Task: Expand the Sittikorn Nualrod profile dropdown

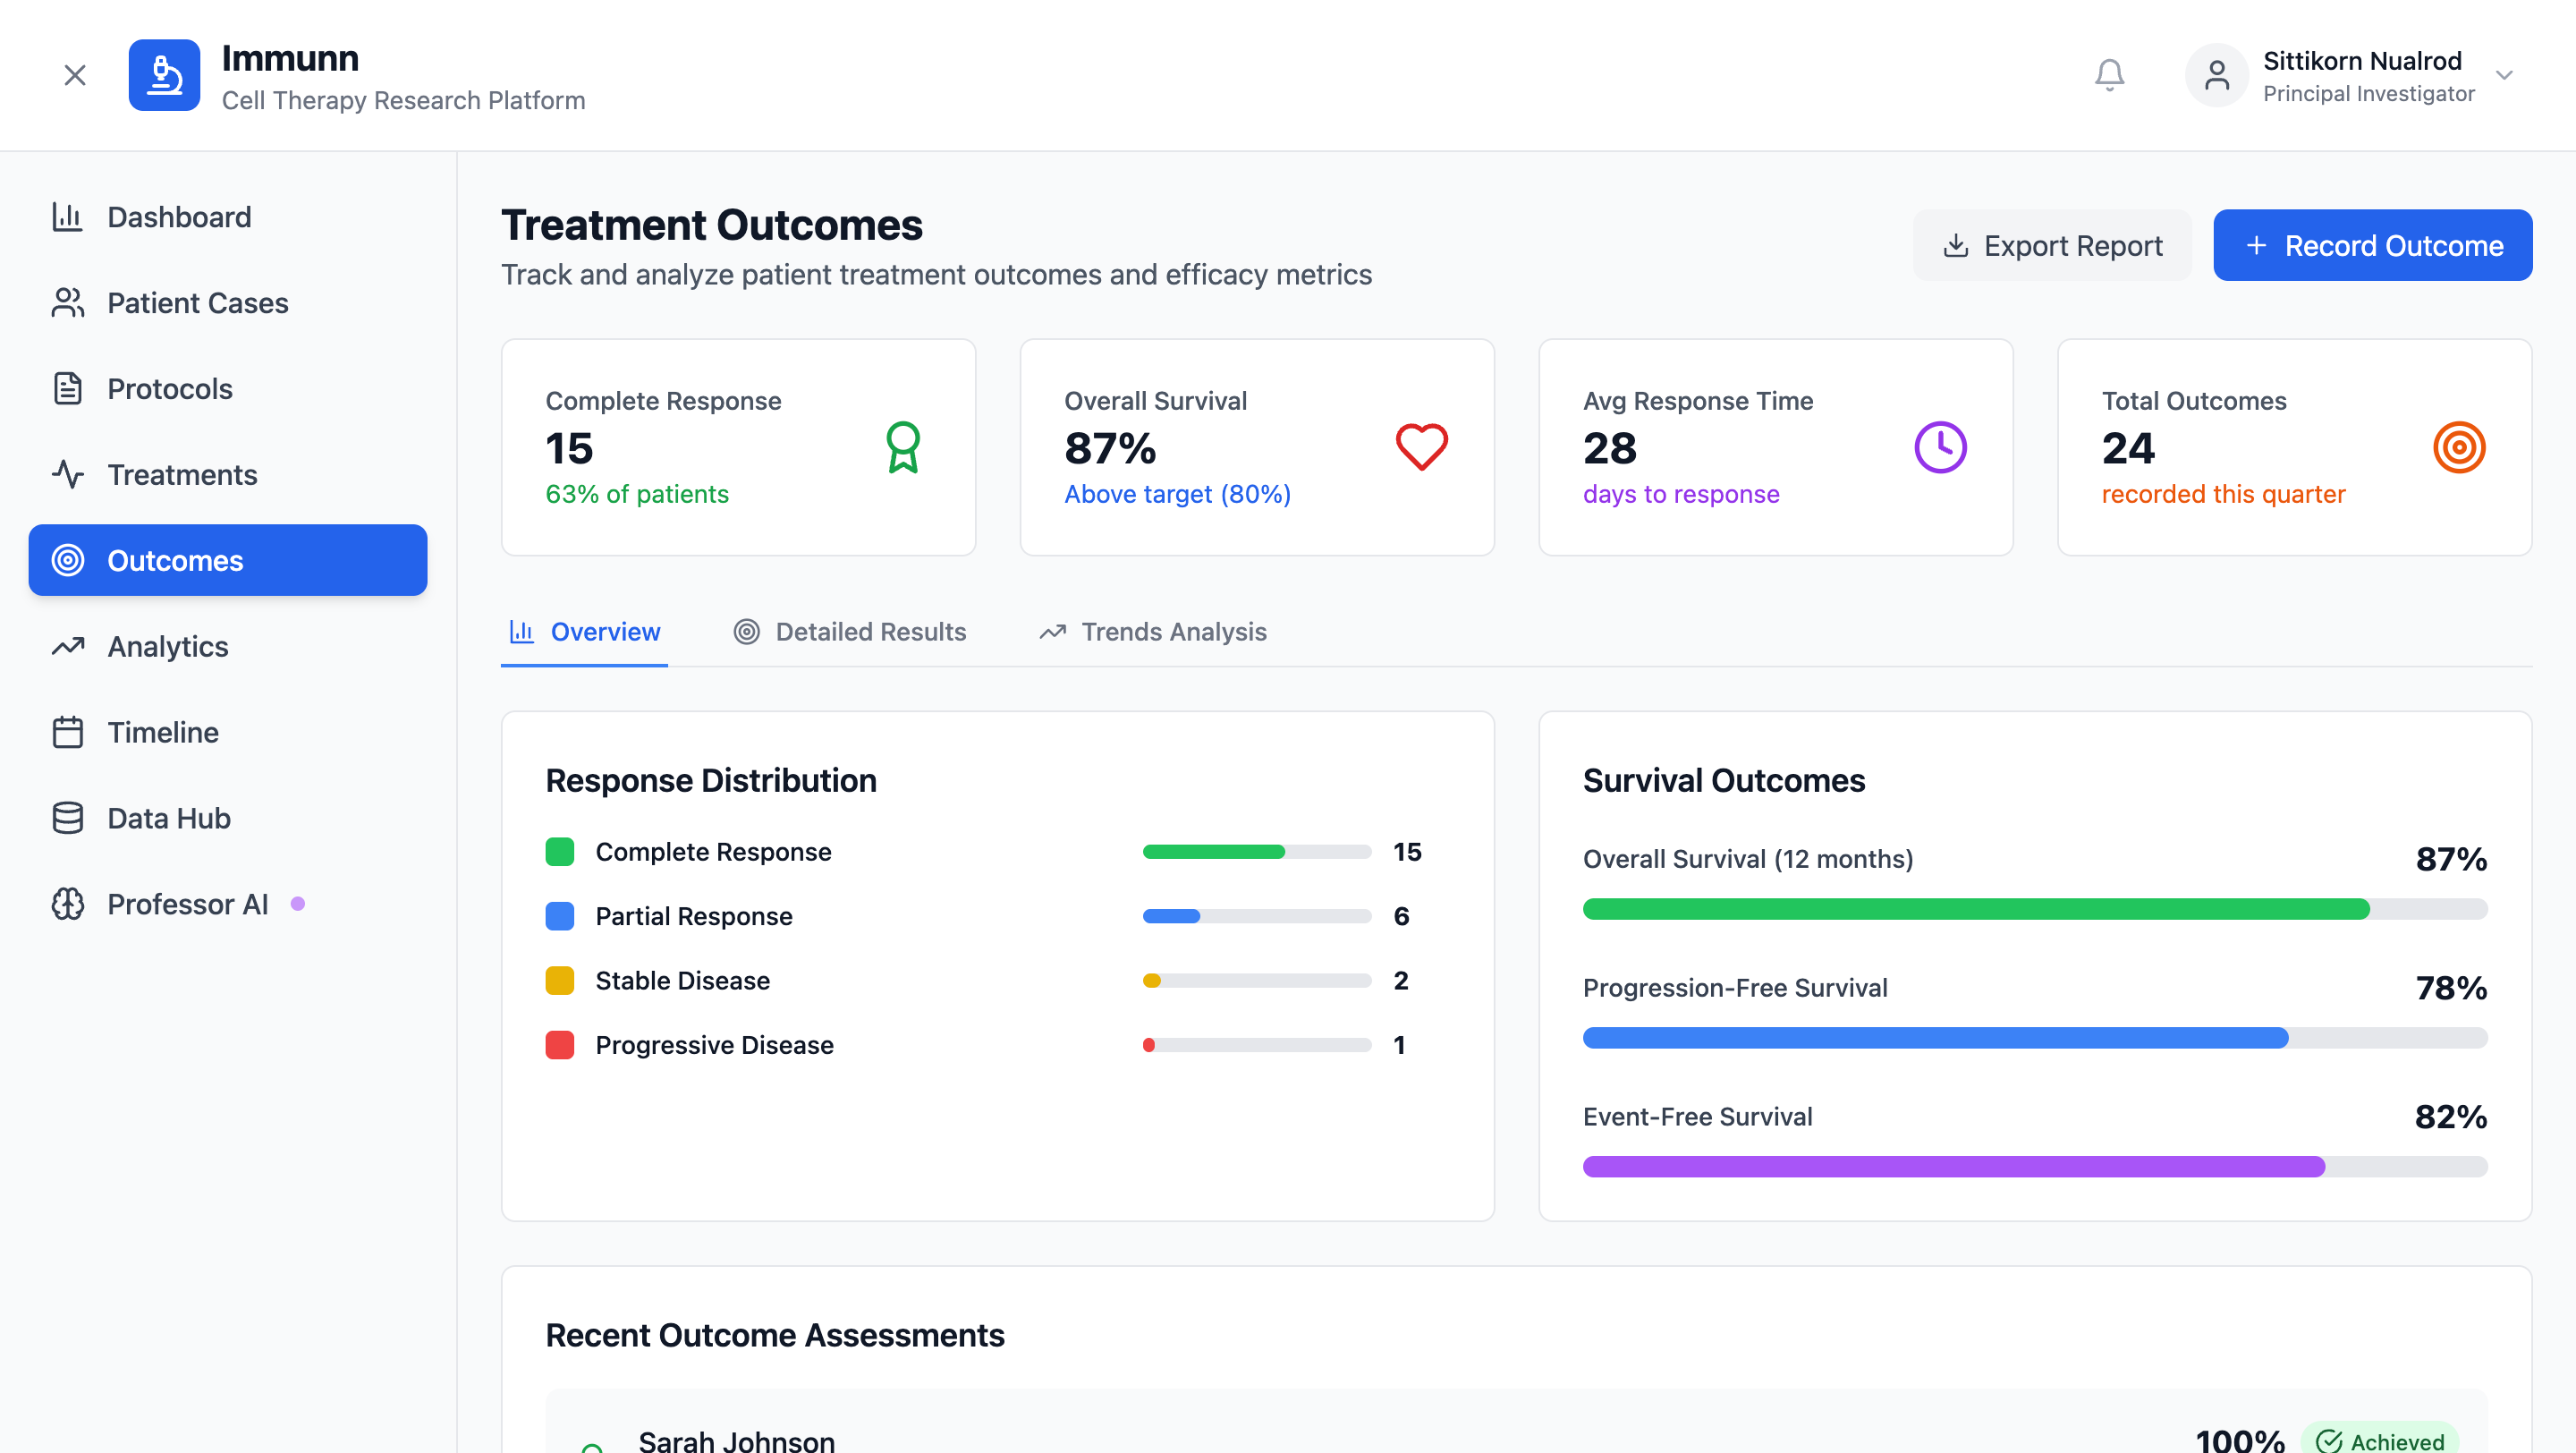Action: coord(2504,75)
